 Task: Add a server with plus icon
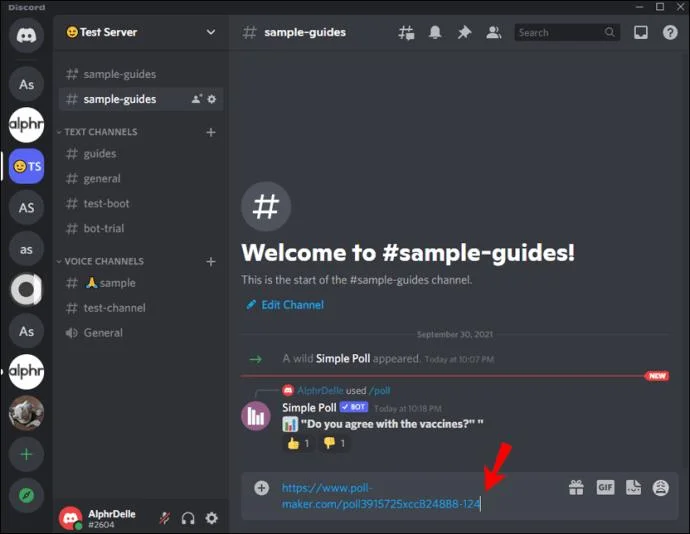26,454
